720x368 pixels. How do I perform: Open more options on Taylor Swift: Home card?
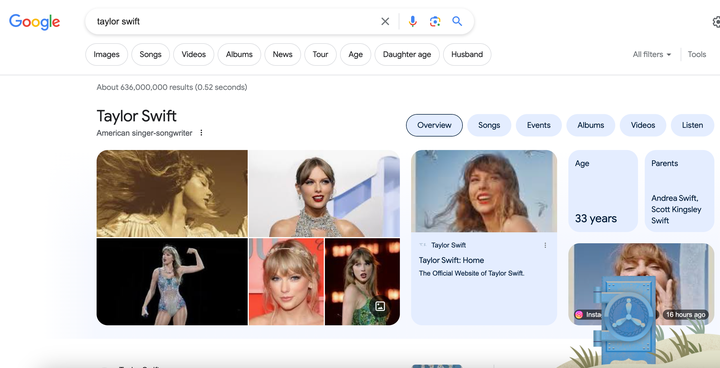545,245
